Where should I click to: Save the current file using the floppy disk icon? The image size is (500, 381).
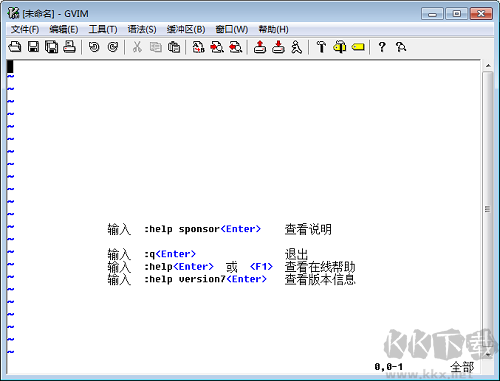(x=33, y=47)
